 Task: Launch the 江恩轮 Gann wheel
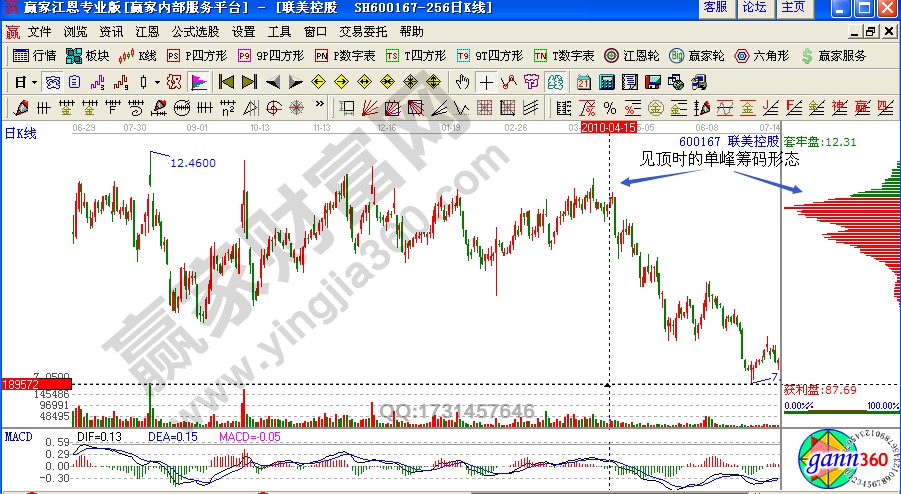tap(632, 56)
